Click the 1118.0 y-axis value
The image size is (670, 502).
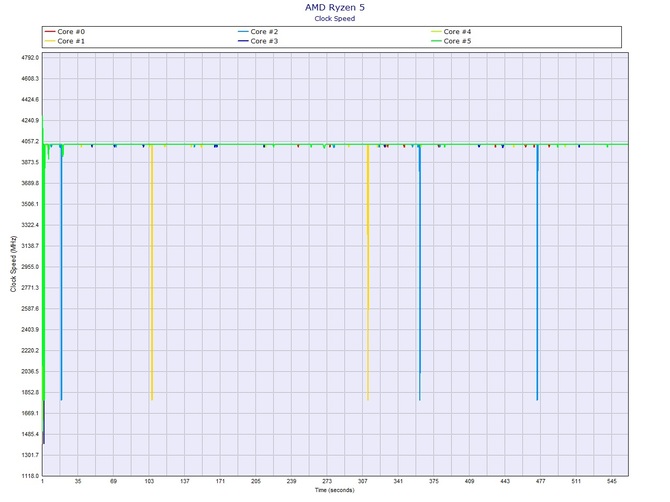(30, 476)
